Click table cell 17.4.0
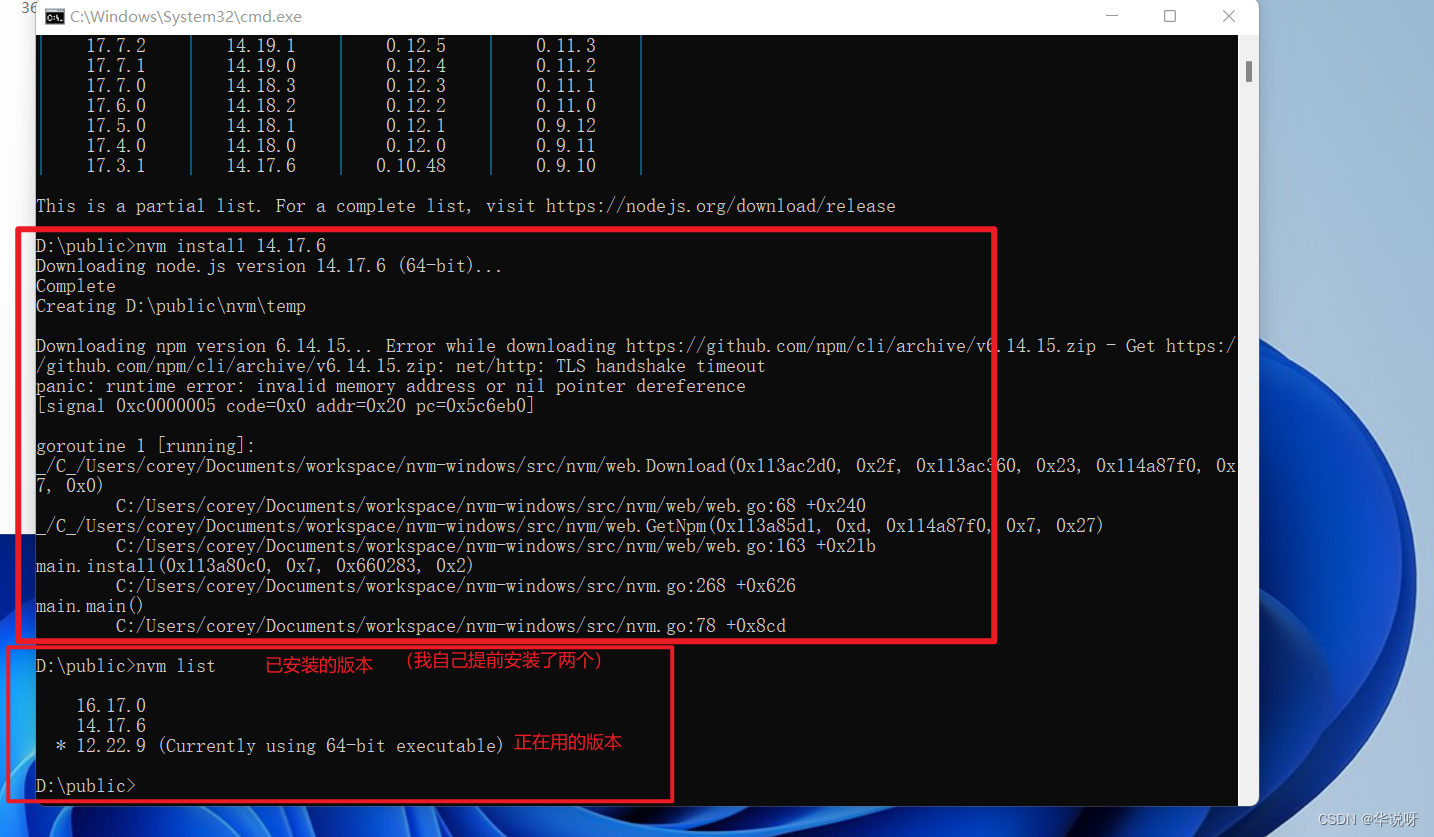 click(116, 146)
